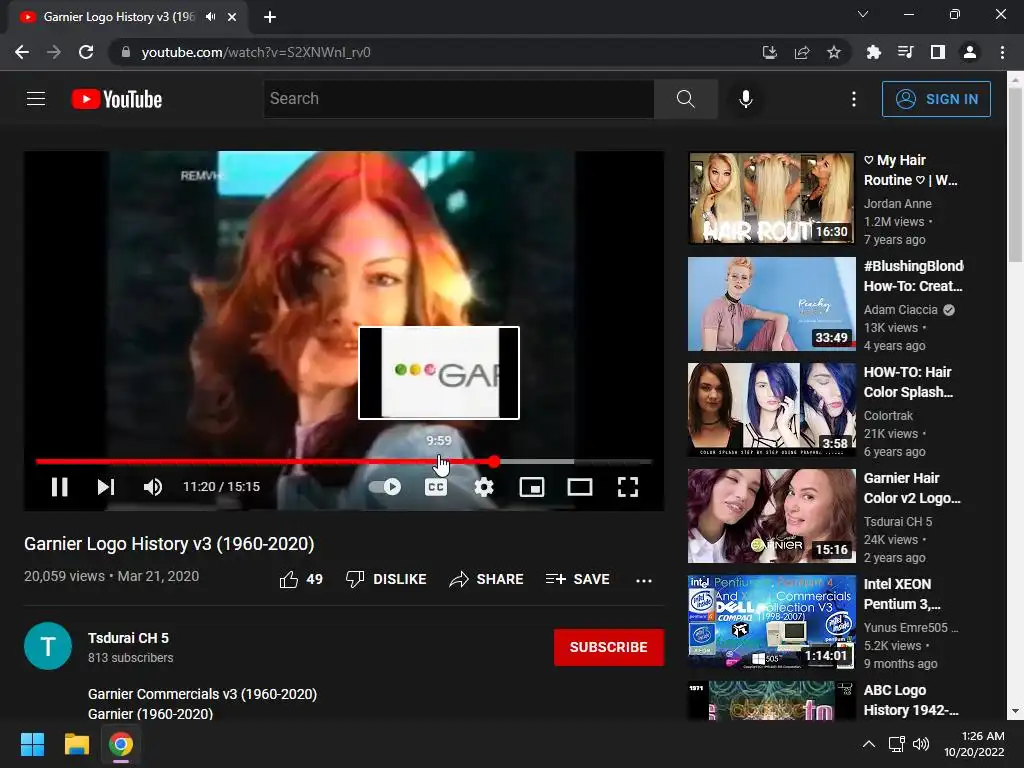The height and width of the screenshot is (768, 1024).
Task: Open Tsdurai CH 5 channel name link
Action: (128, 638)
